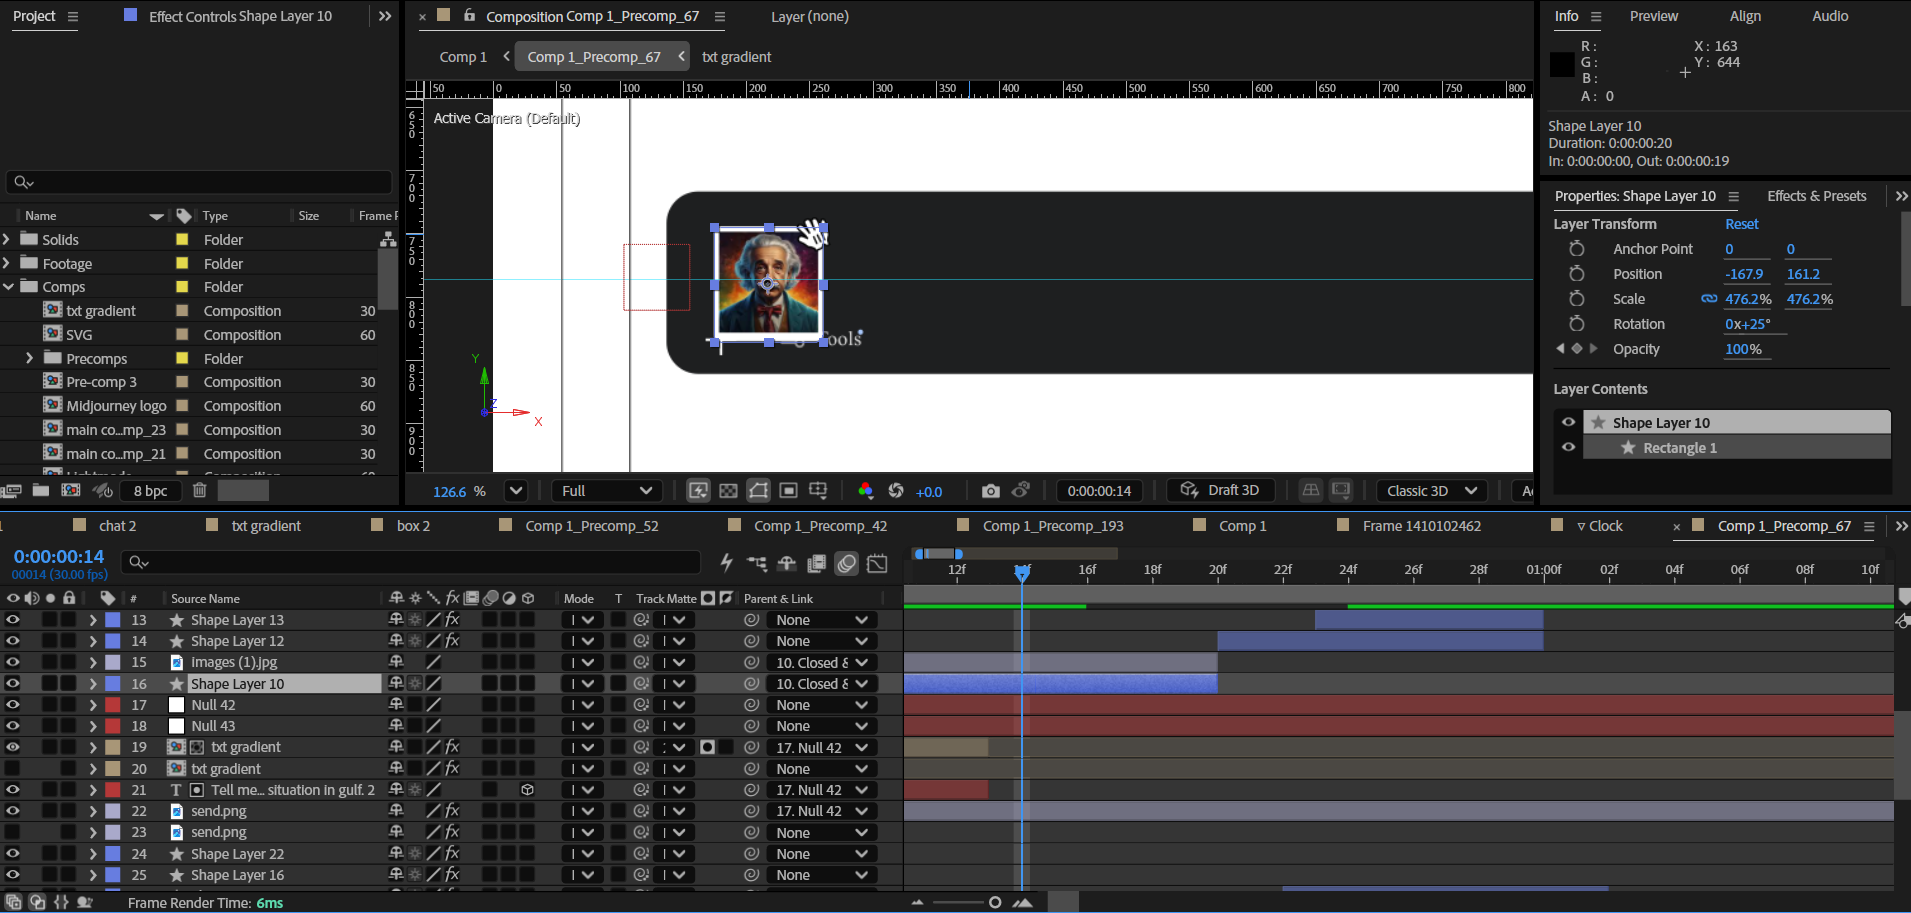Click the timeline layer search field
Image resolution: width=1911 pixels, height=913 pixels.
coord(410,563)
